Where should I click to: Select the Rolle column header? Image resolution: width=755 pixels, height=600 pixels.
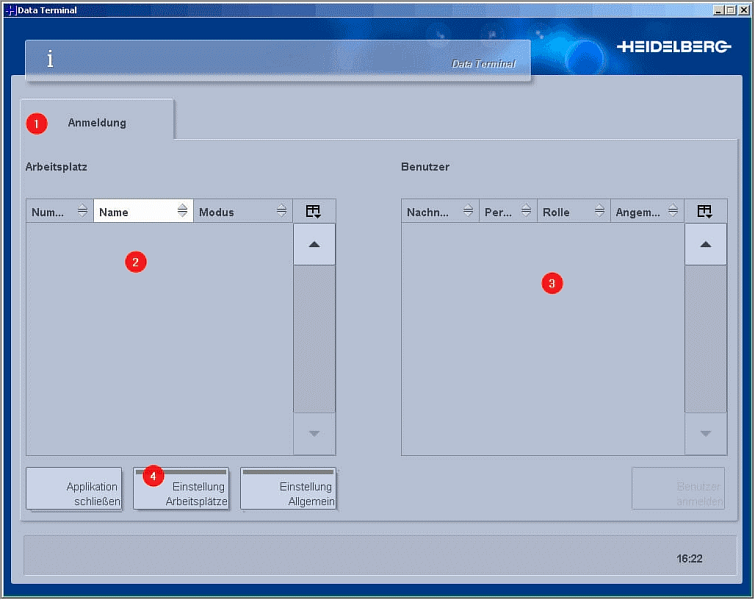coord(560,212)
